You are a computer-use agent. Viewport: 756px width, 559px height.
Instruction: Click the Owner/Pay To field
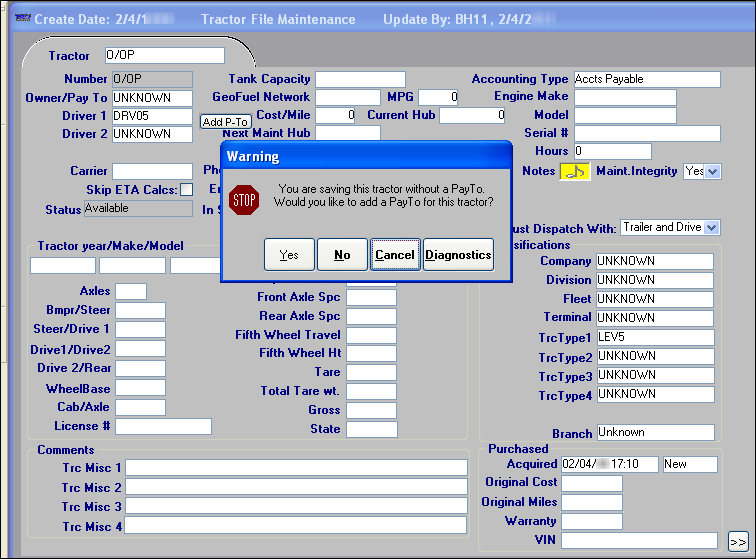coord(152,98)
